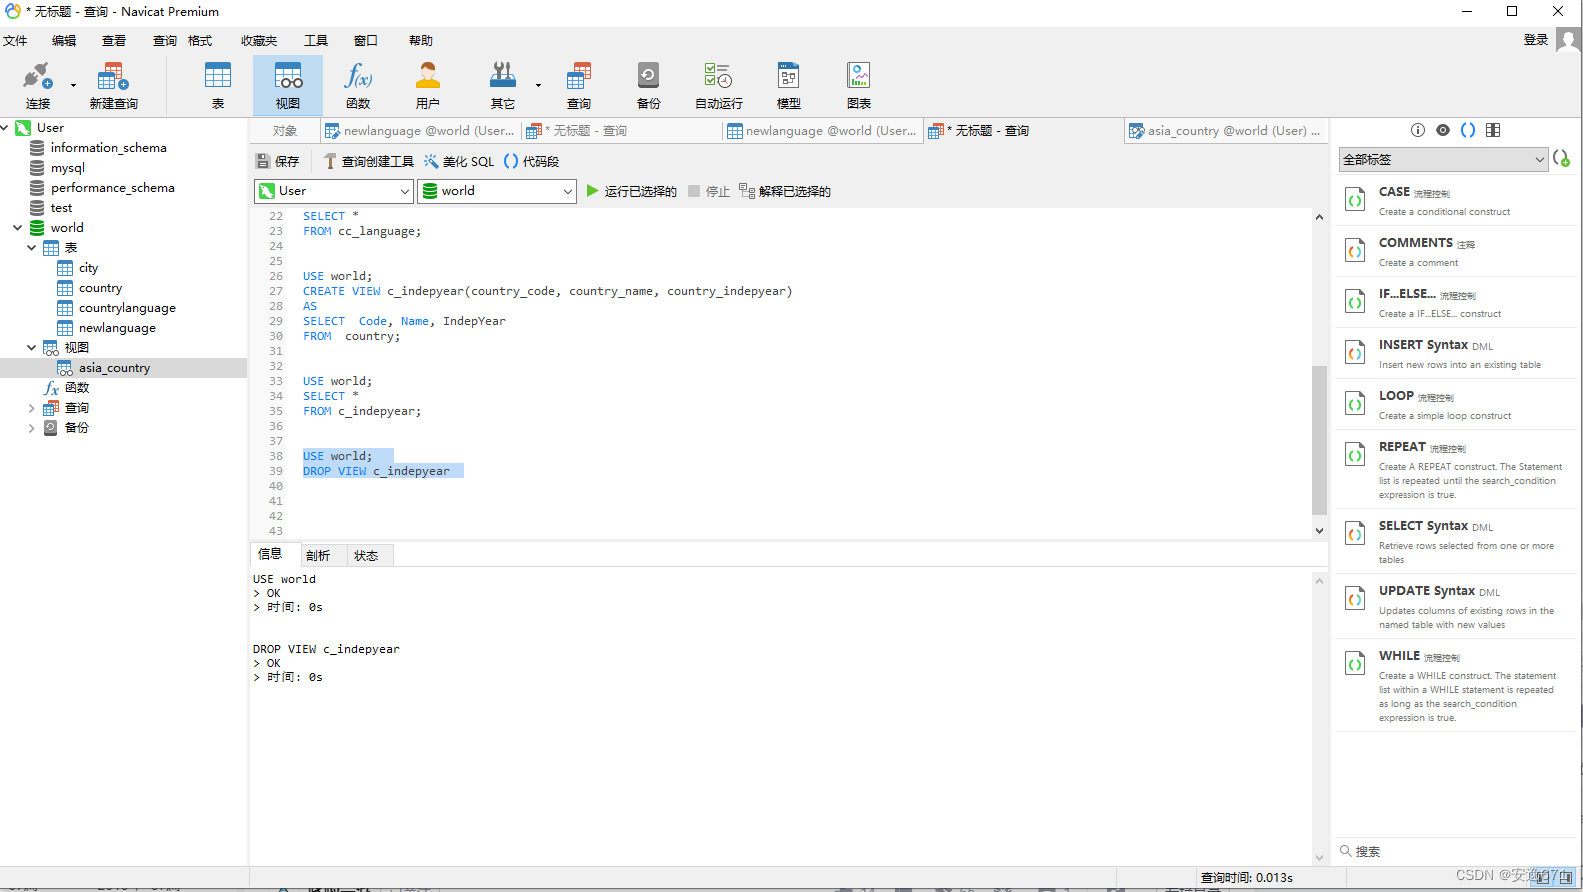Open the 查询 queries toolbar icon
1583x892 pixels.
579,85
